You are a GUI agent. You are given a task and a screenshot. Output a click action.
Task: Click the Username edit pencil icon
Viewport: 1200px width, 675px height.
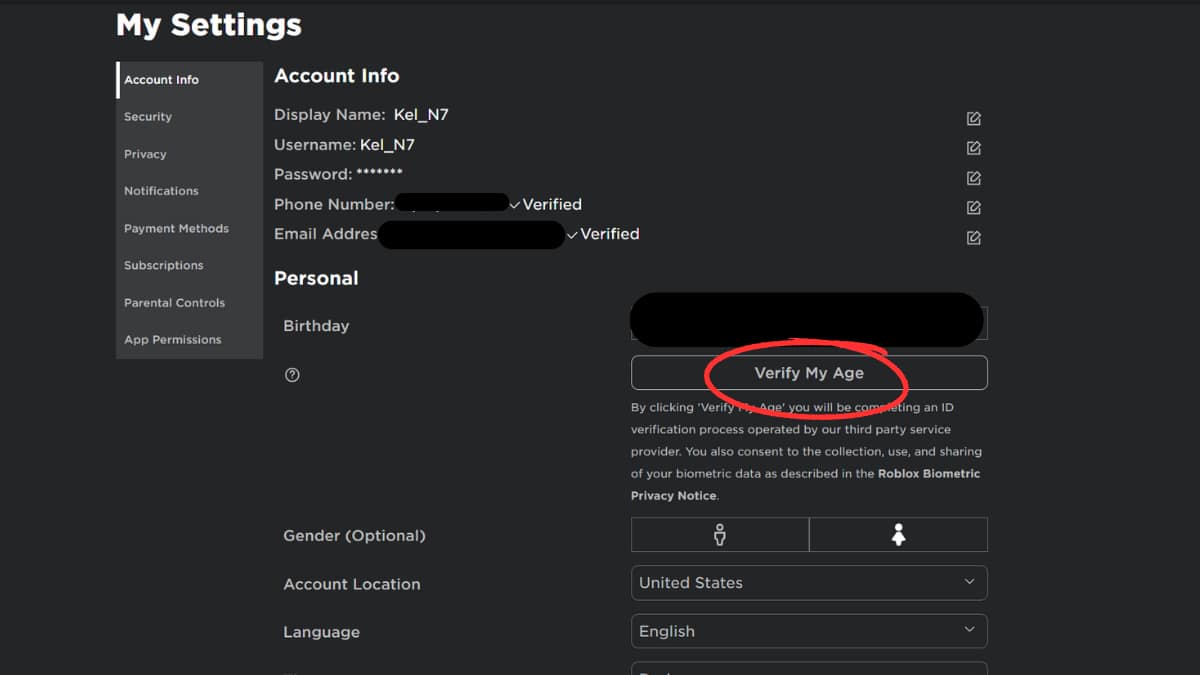pyautogui.click(x=973, y=148)
